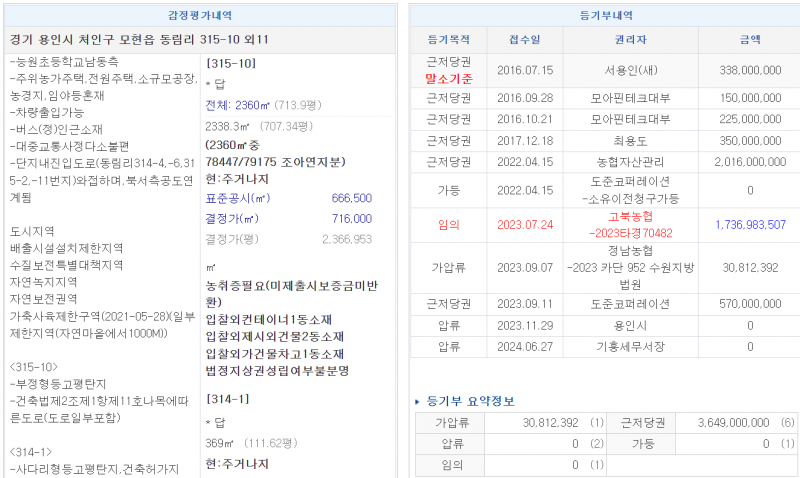Click the red 말소기준 label

[448, 78]
